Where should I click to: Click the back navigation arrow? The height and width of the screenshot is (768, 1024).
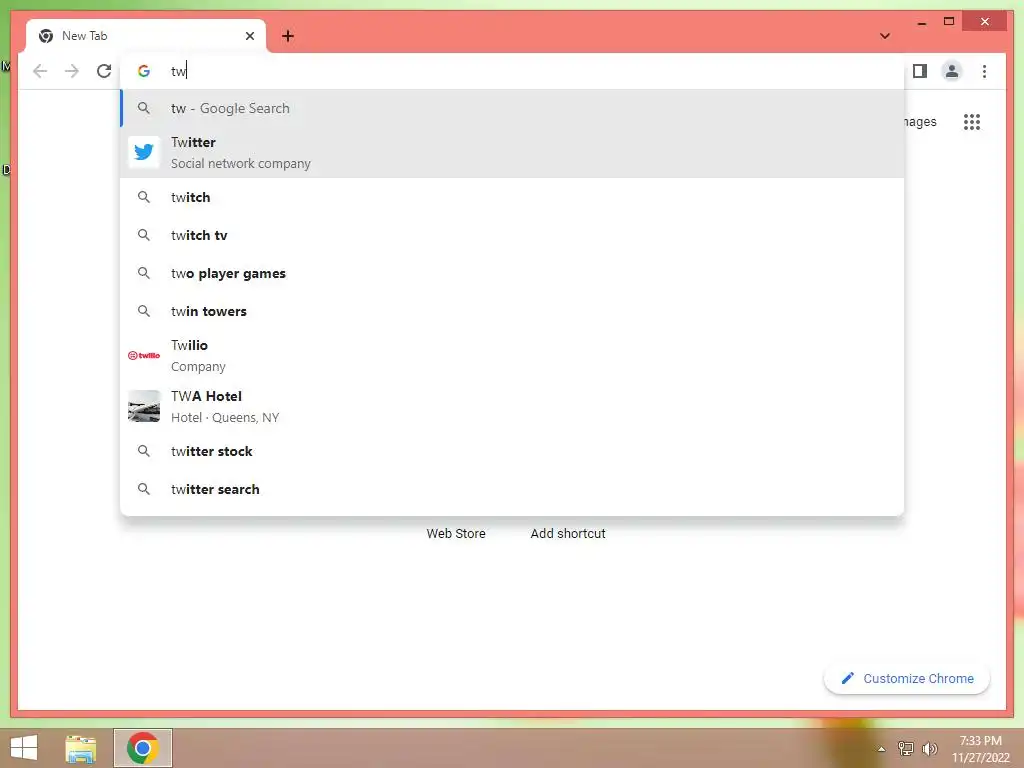click(x=40, y=71)
